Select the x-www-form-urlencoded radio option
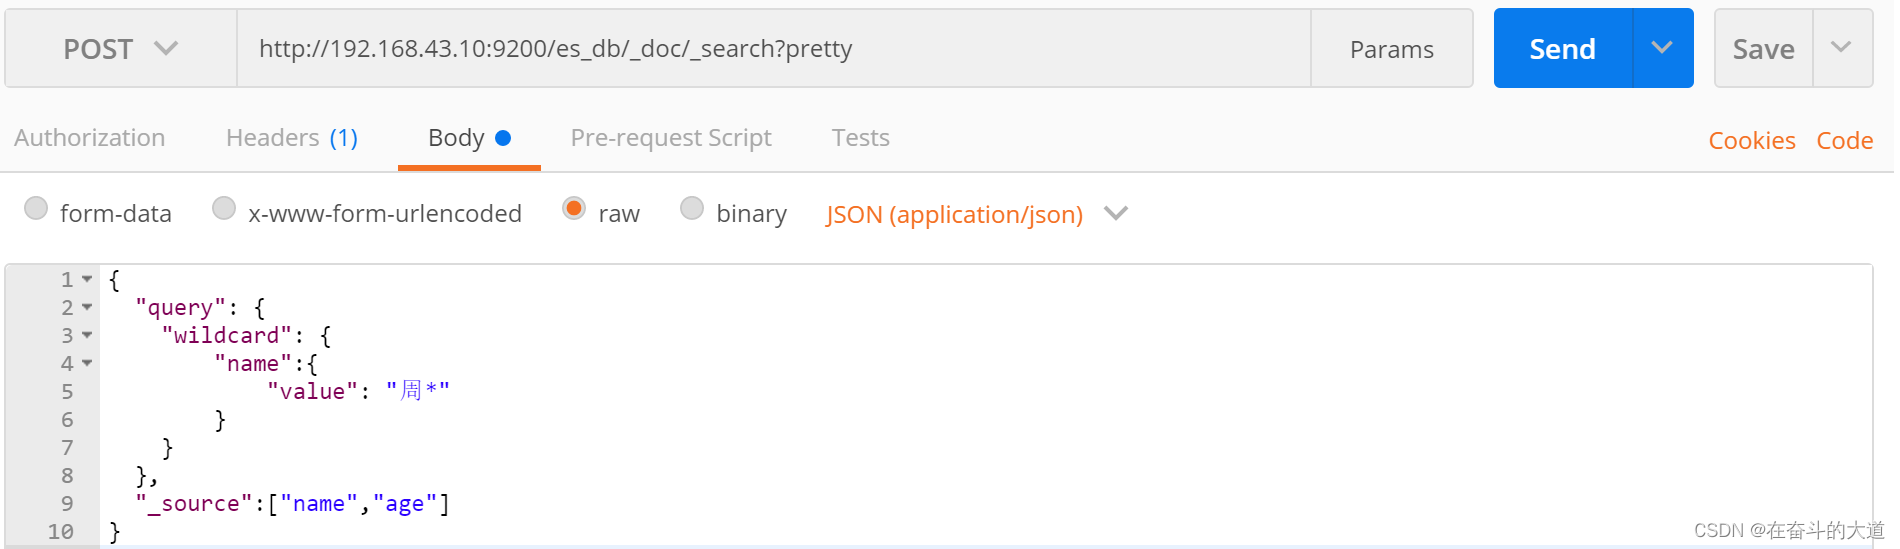Screen dimensions: 1900x549 click(224, 208)
